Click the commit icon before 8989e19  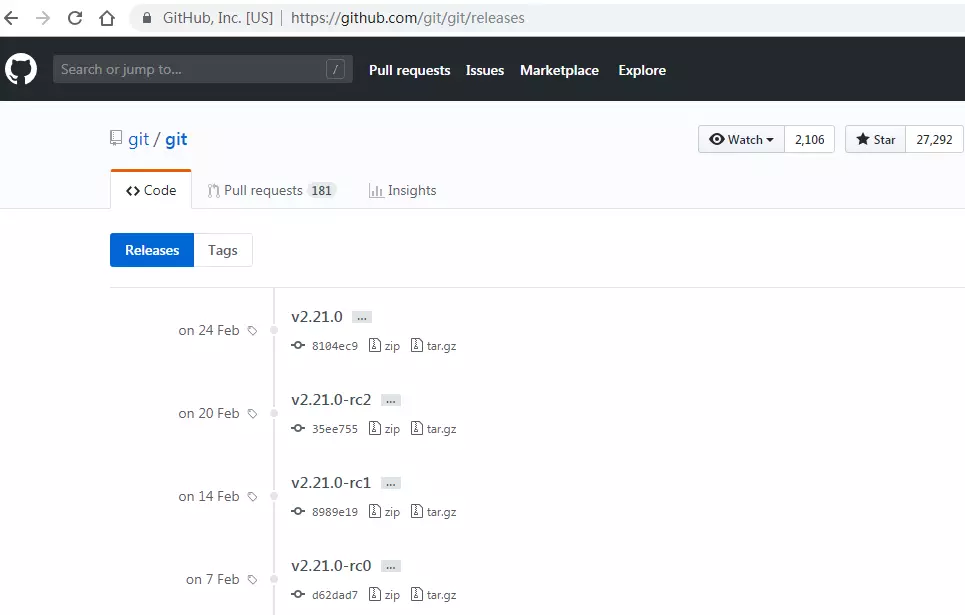coord(298,512)
